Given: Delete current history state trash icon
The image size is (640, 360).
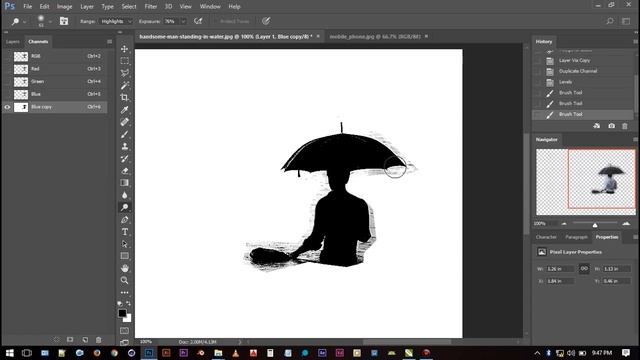Looking at the screenshot, I should [625, 126].
